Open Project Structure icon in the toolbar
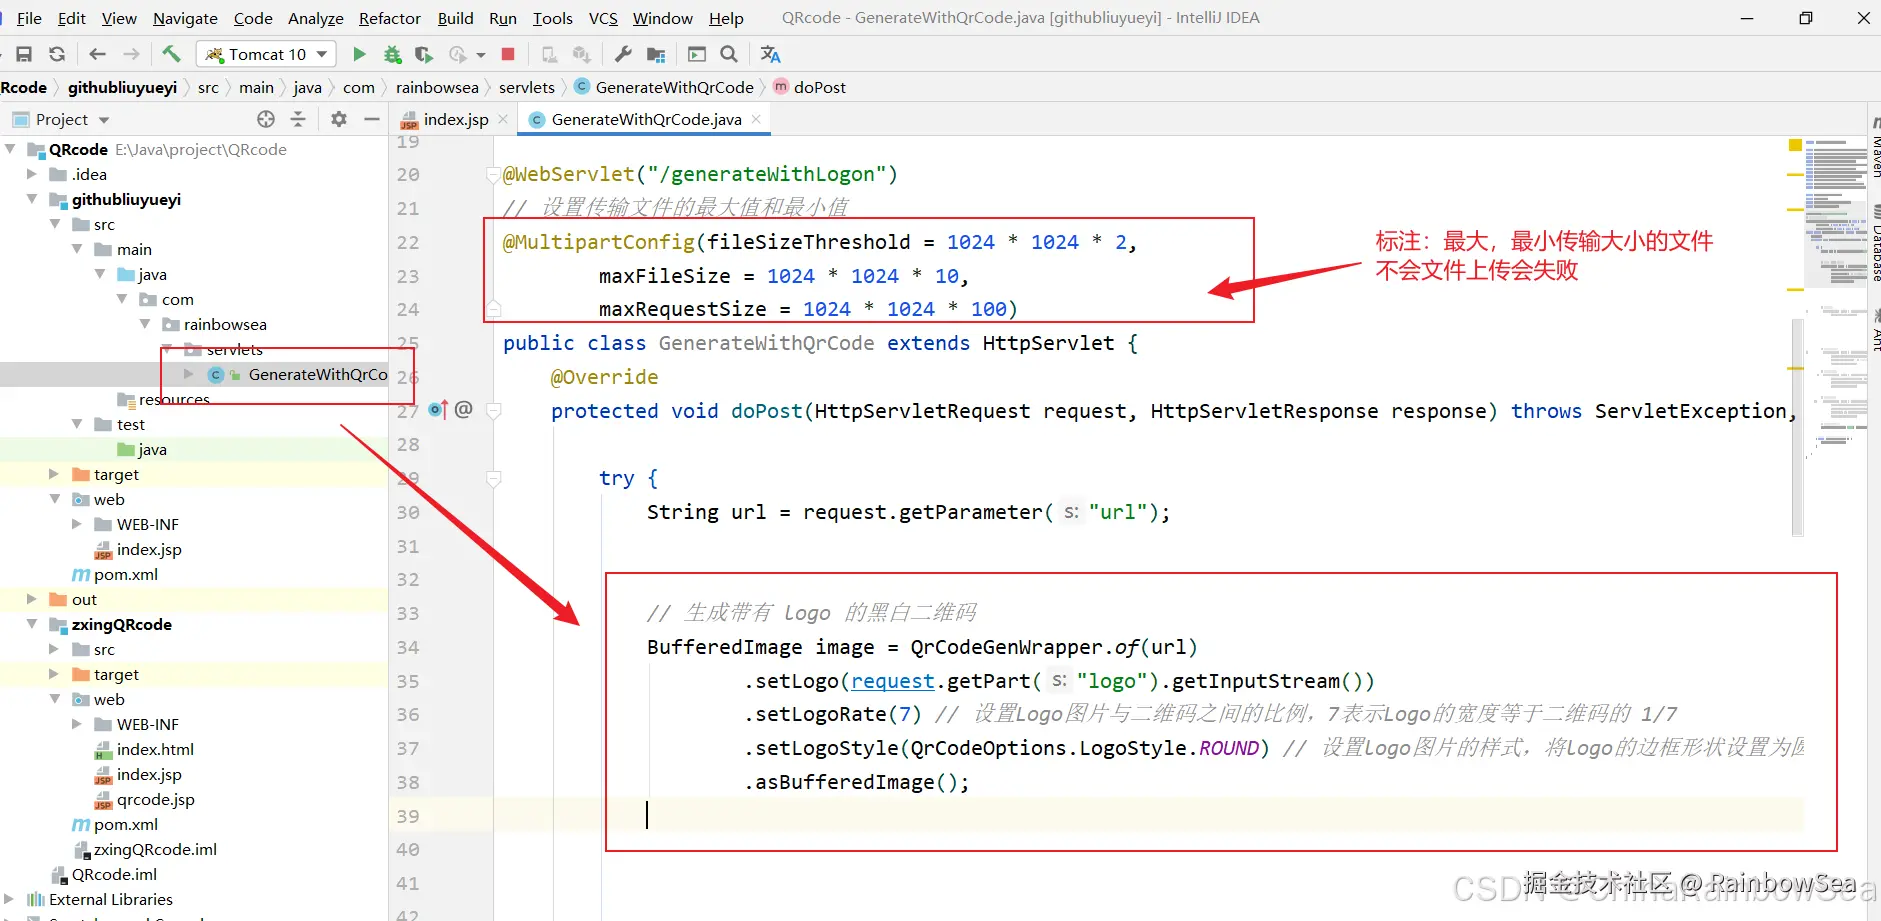The image size is (1881, 921). pyautogui.click(x=656, y=54)
